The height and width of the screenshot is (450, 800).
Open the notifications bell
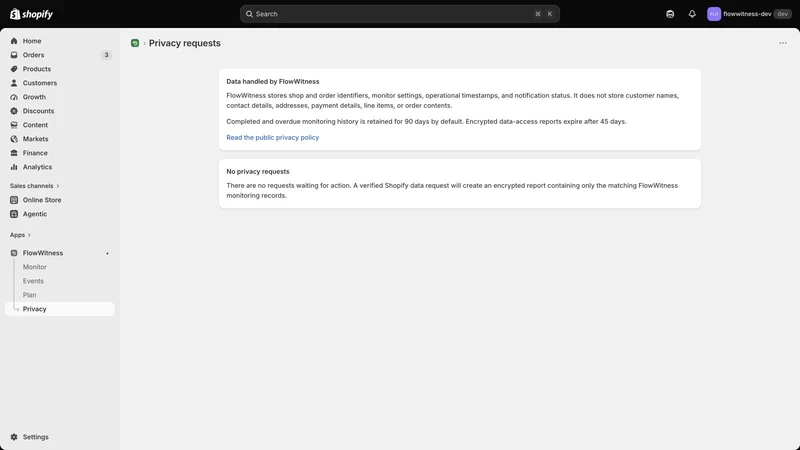[x=692, y=14]
